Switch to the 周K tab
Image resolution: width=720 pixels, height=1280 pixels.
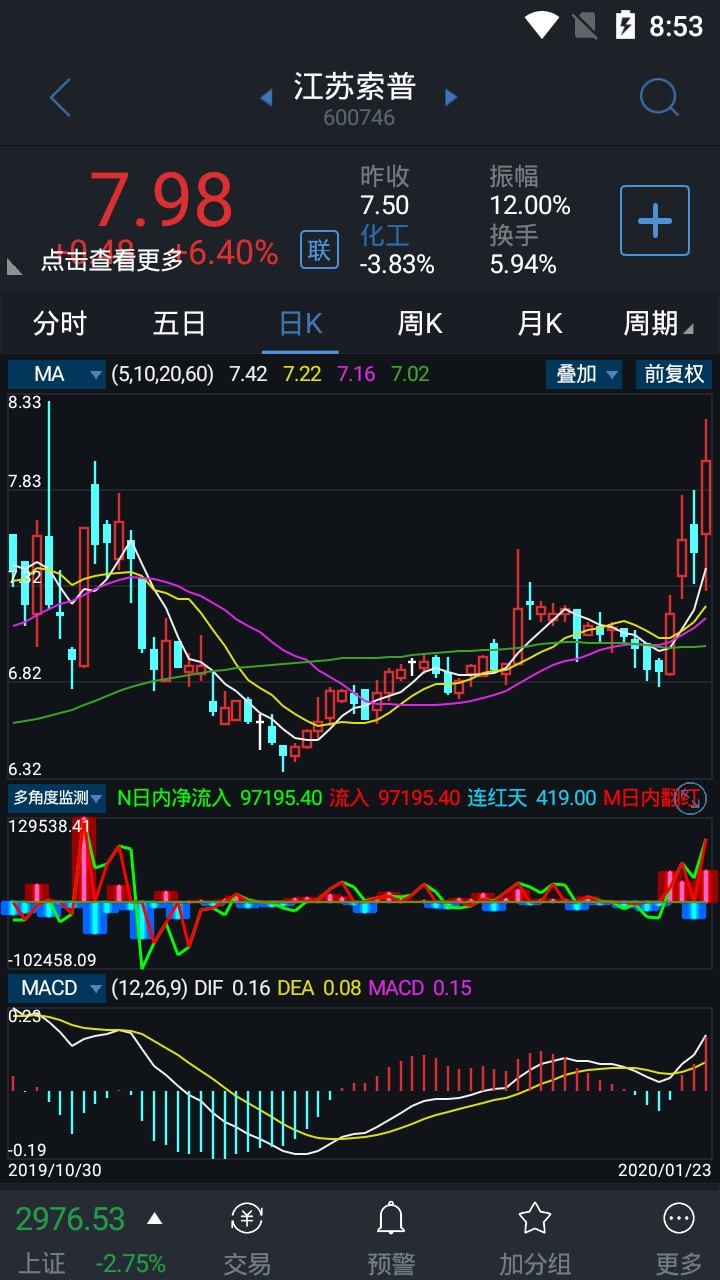coord(420,323)
